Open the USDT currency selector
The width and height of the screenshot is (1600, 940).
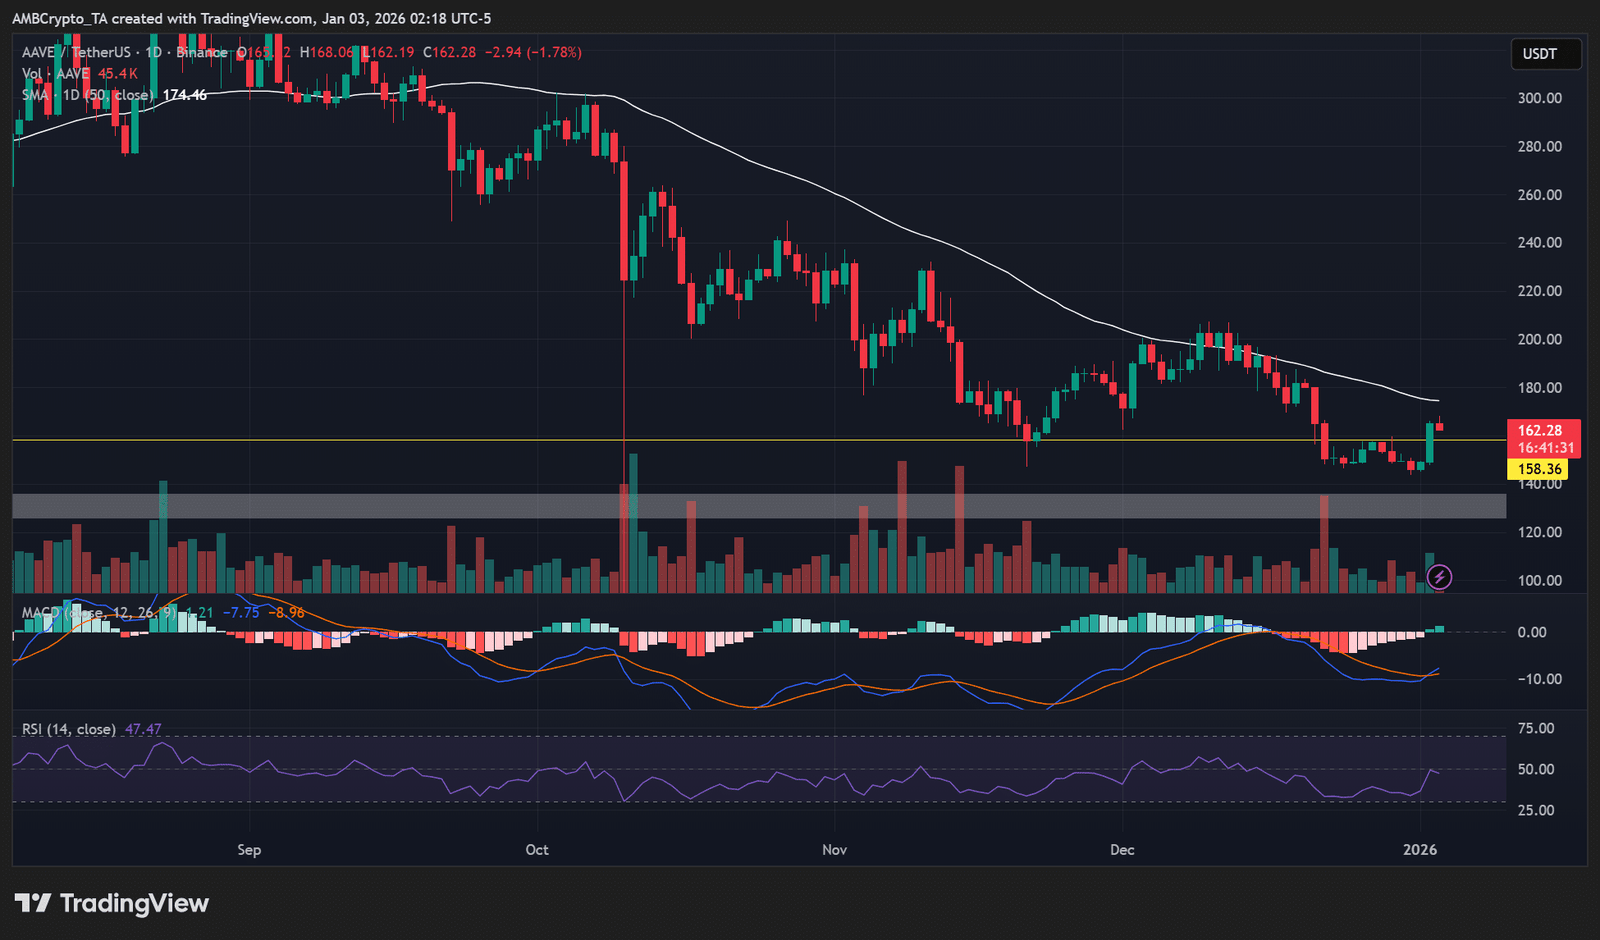coord(1545,54)
